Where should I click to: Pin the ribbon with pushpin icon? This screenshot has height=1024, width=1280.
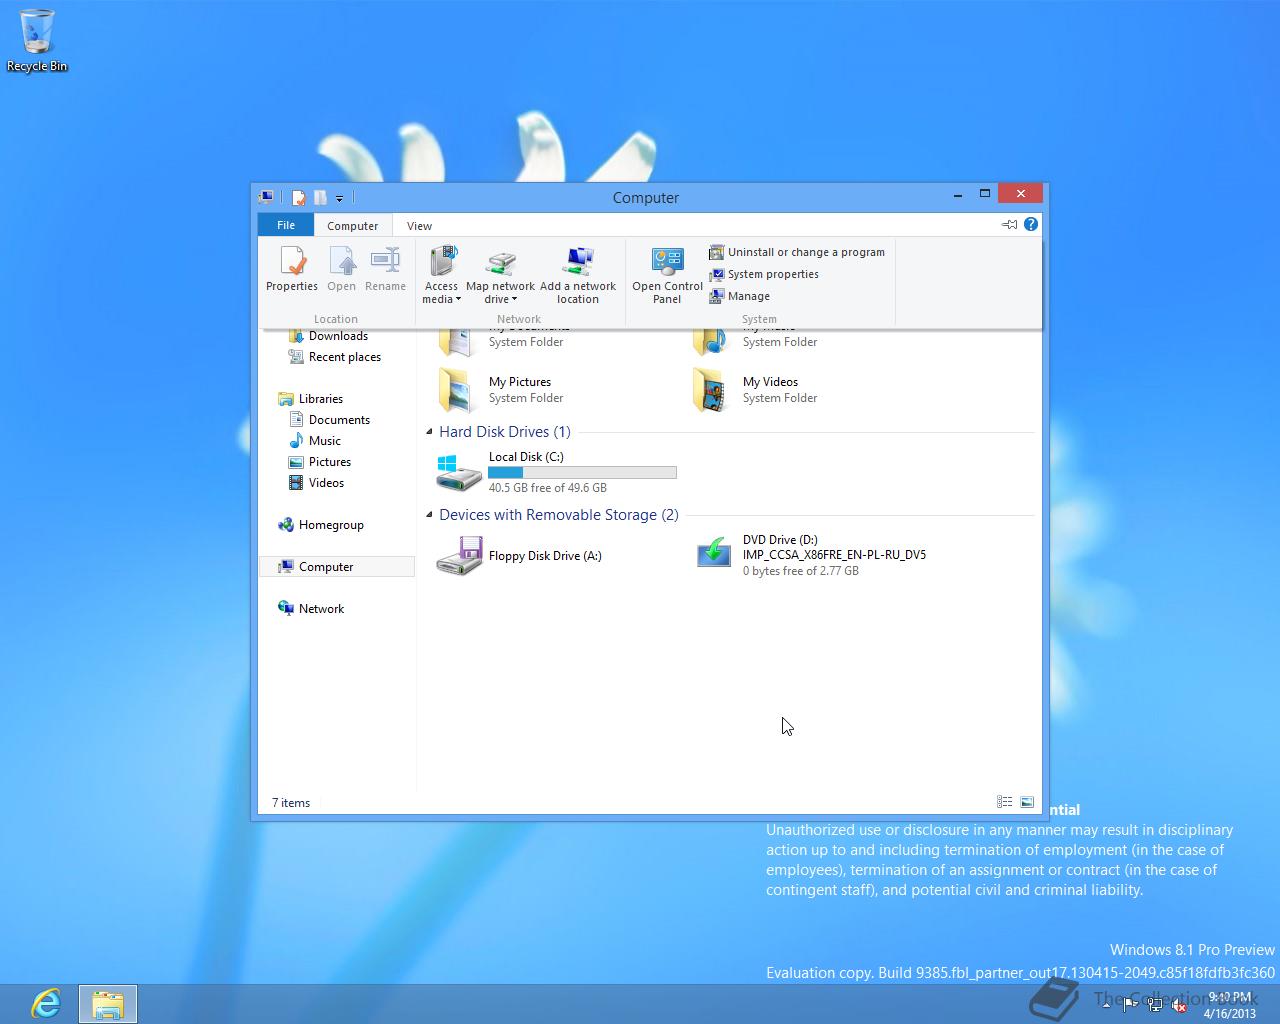pyautogui.click(x=1009, y=224)
